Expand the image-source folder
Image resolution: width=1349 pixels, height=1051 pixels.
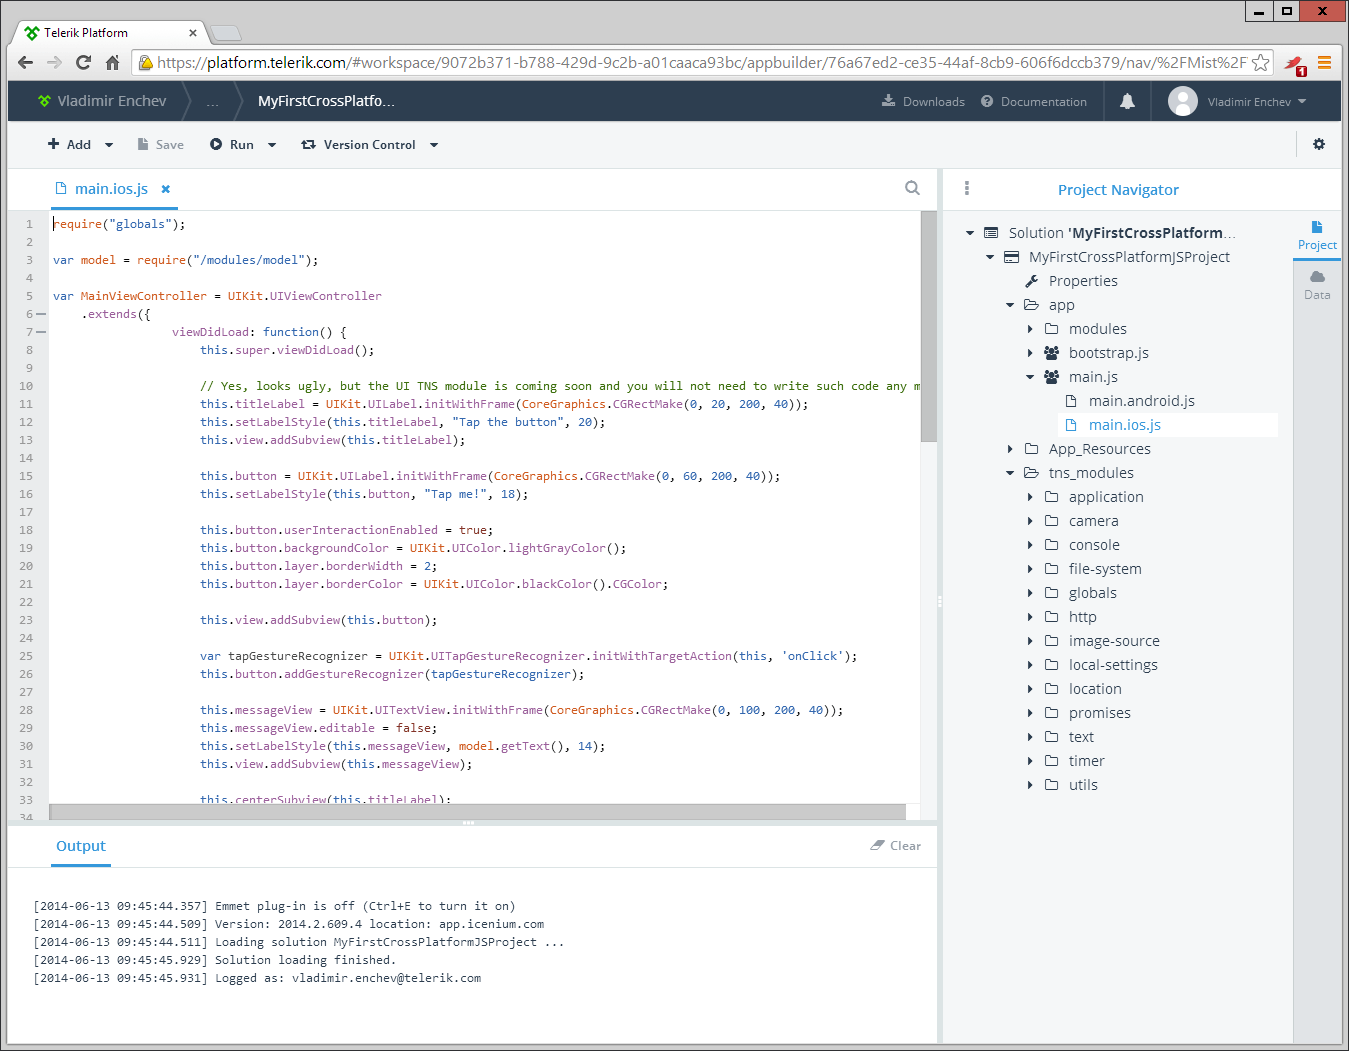(x=1030, y=641)
